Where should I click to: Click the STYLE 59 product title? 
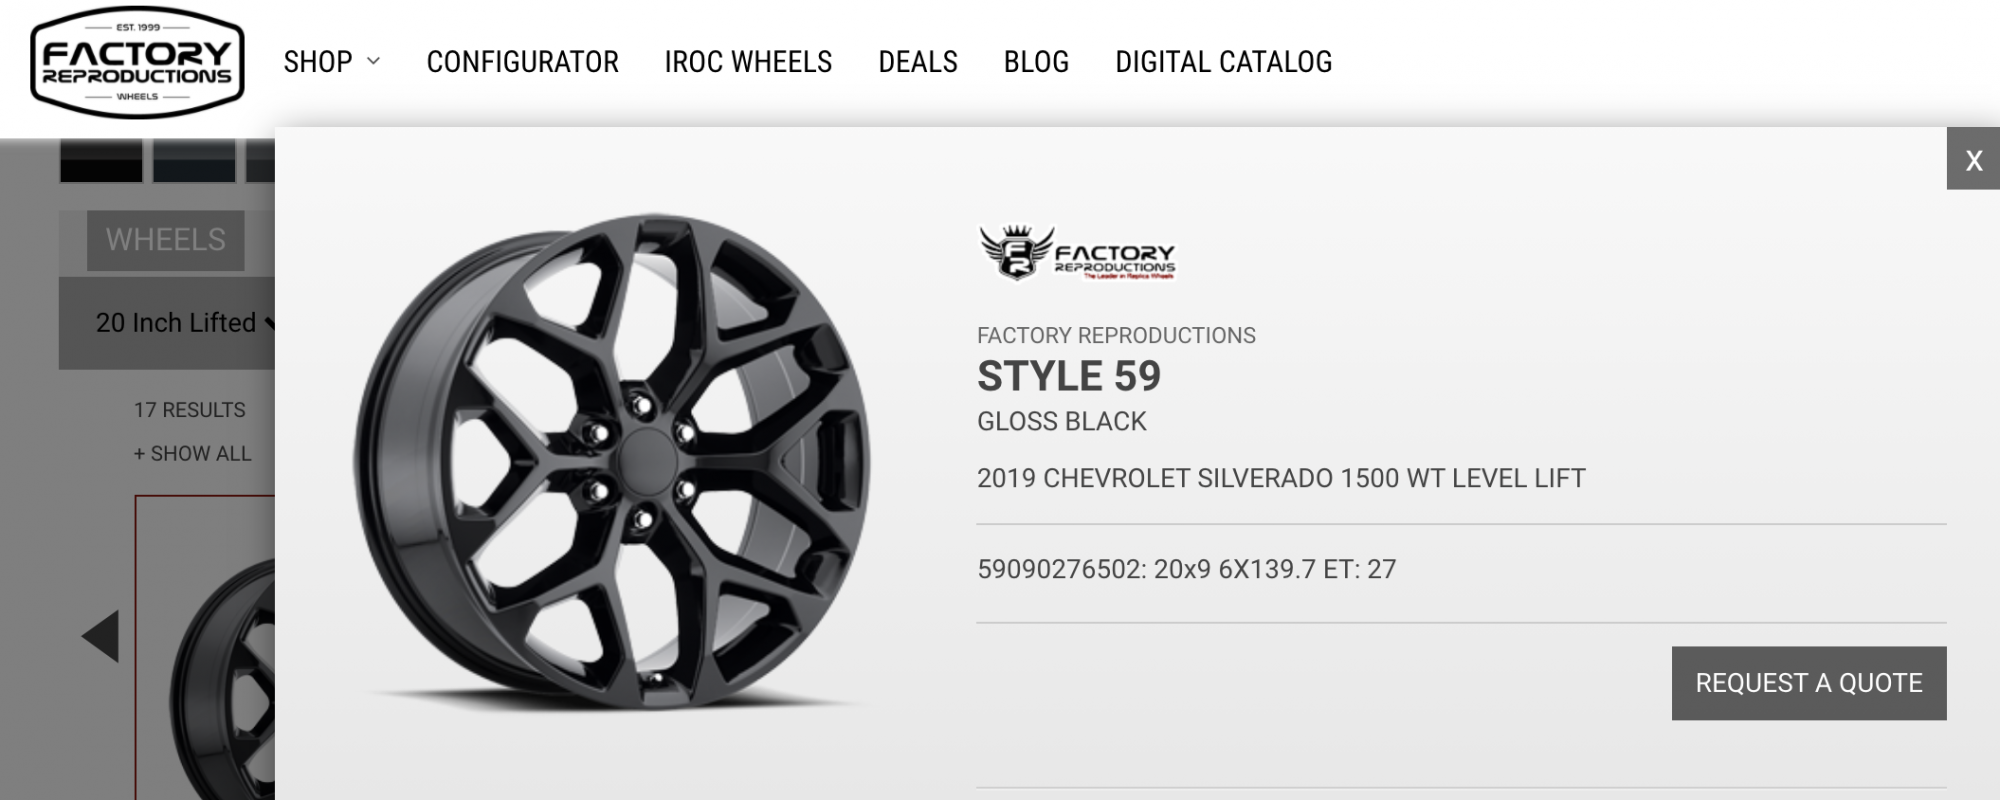[x=1068, y=377]
